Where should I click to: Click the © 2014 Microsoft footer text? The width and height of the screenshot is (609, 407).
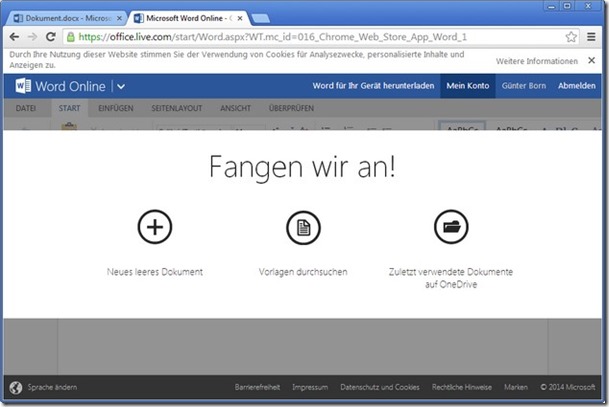pyautogui.click(x=568, y=387)
